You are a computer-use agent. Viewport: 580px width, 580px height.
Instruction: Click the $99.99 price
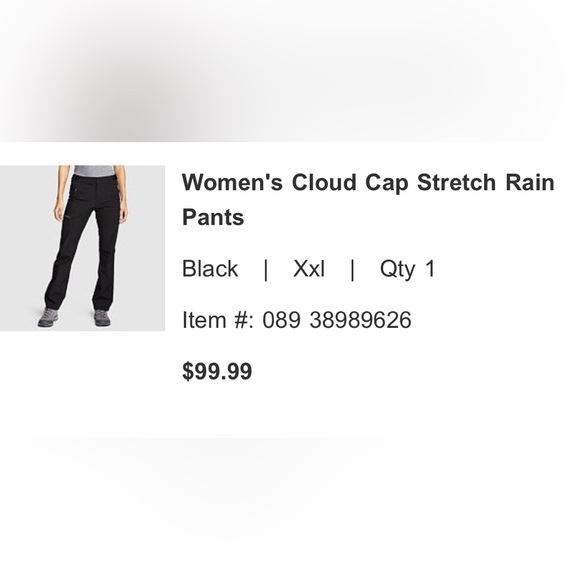[x=217, y=371]
